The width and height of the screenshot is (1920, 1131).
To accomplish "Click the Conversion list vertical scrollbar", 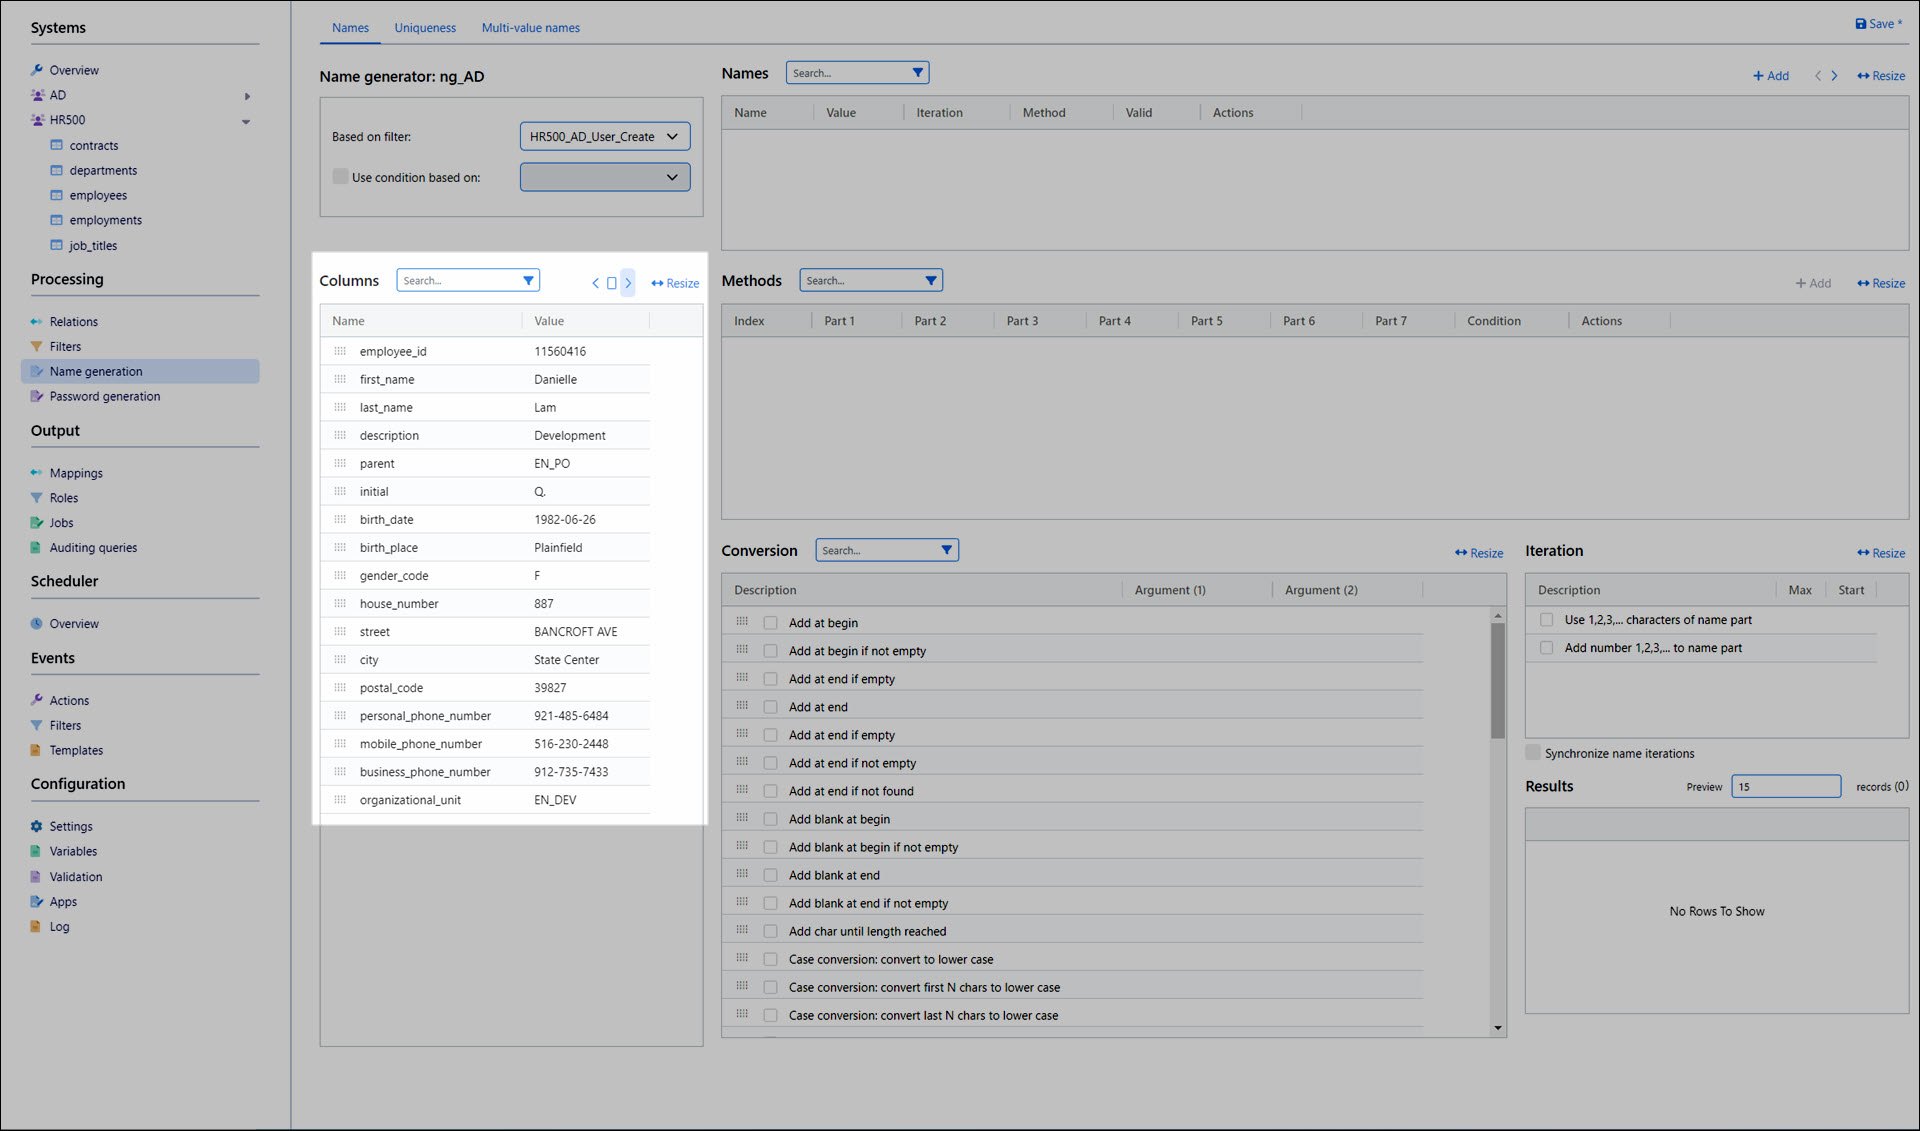I will [x=1497, y=680].
